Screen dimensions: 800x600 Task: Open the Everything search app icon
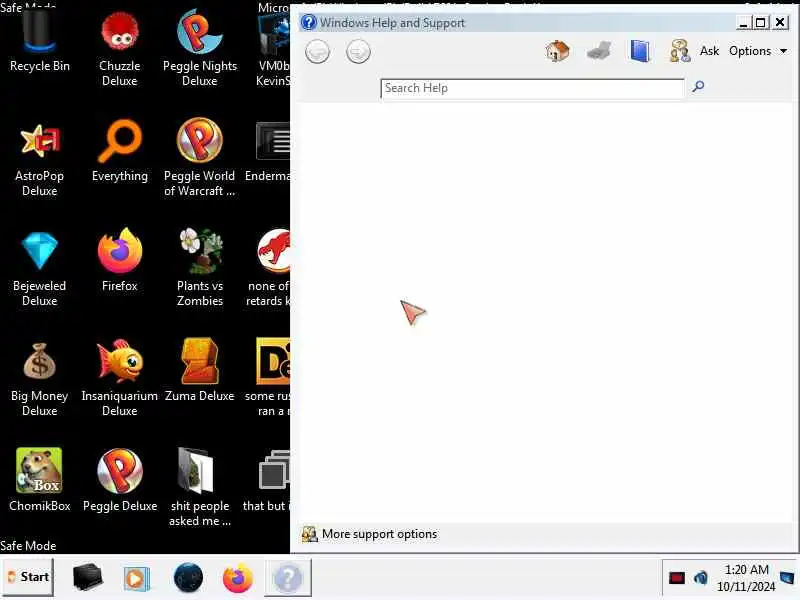119,152
